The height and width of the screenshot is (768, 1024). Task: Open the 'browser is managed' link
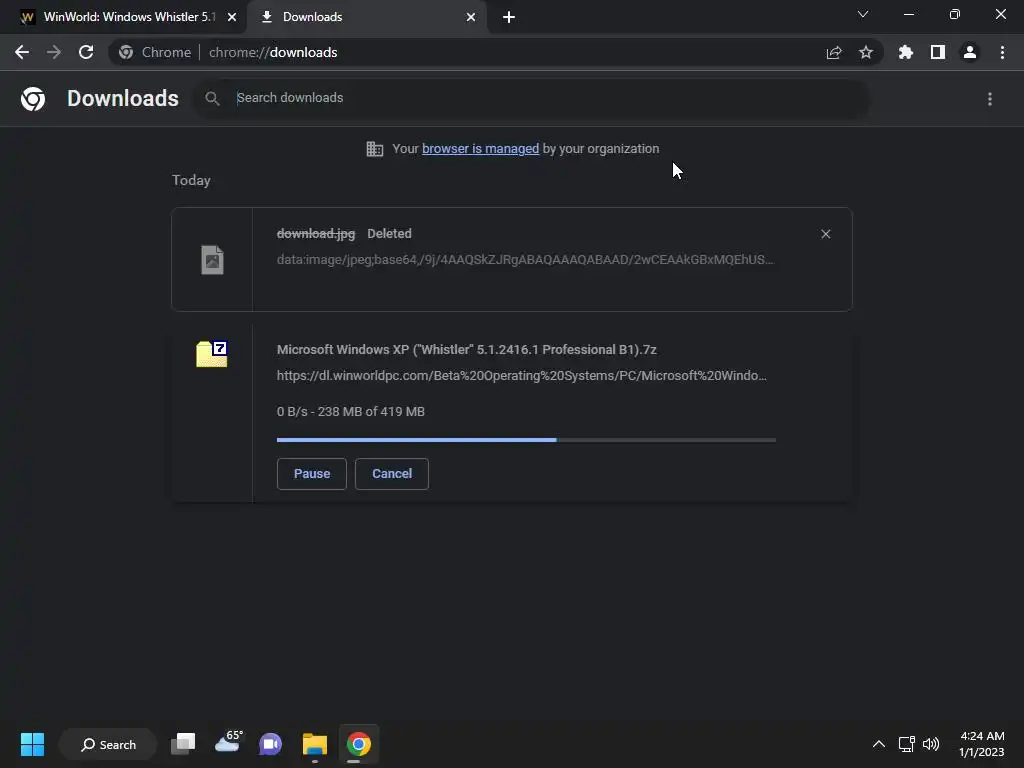click(481, 149)
